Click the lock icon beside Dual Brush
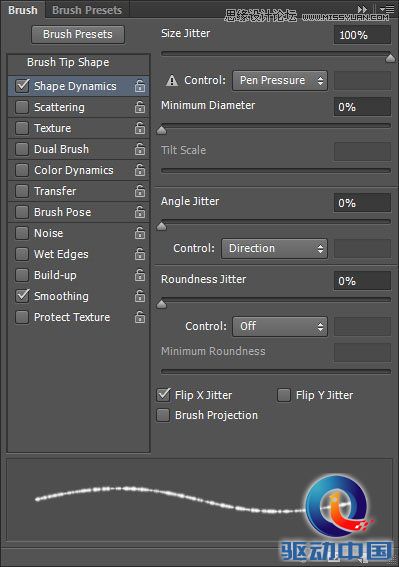Screen dimensions: 399x567 (140, 149)
